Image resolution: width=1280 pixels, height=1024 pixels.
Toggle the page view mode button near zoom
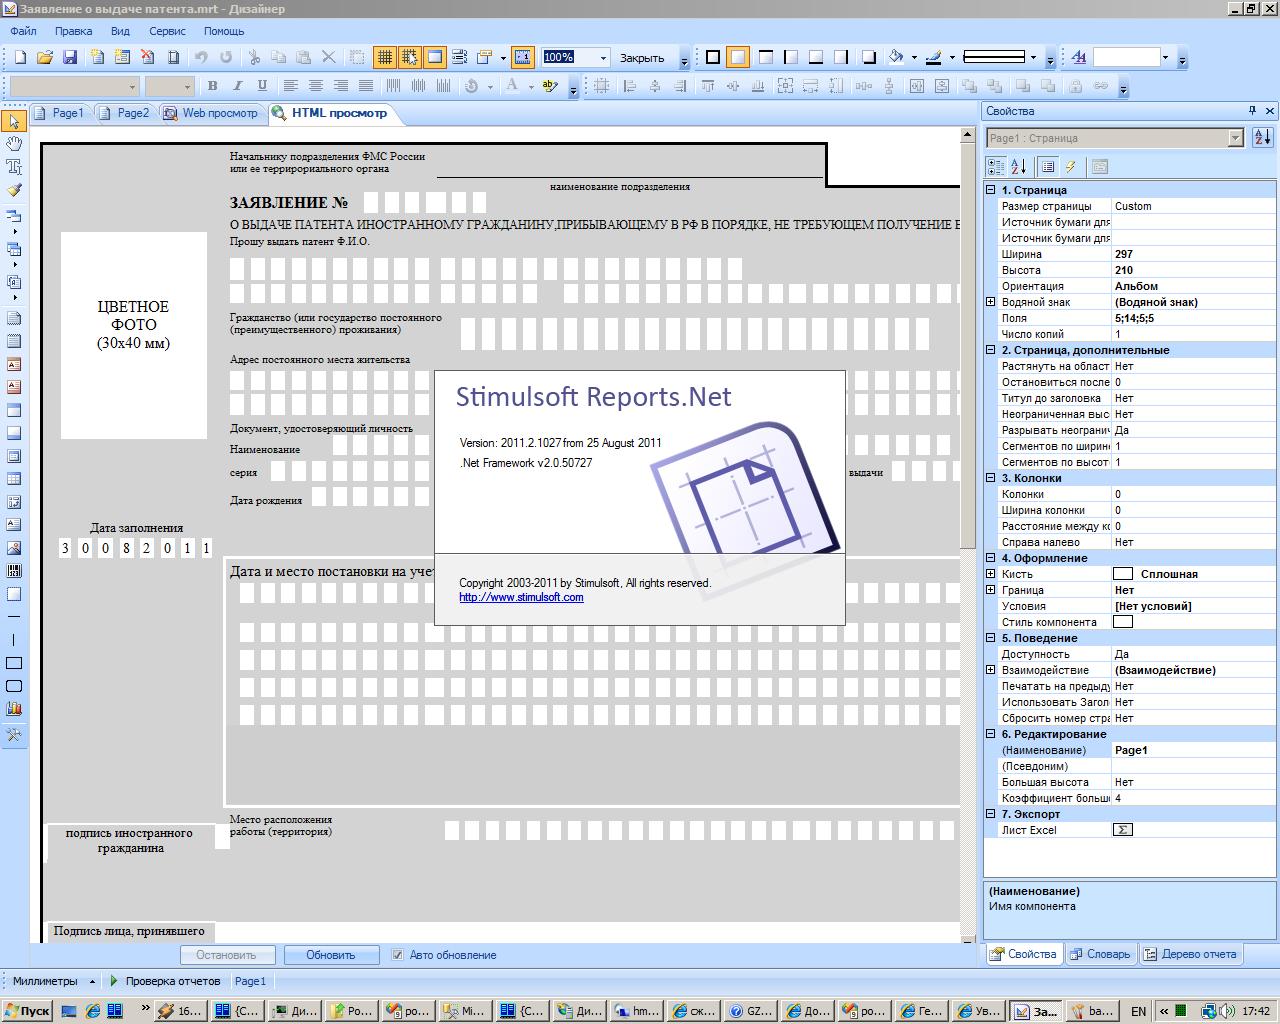(x=522, y=58)
